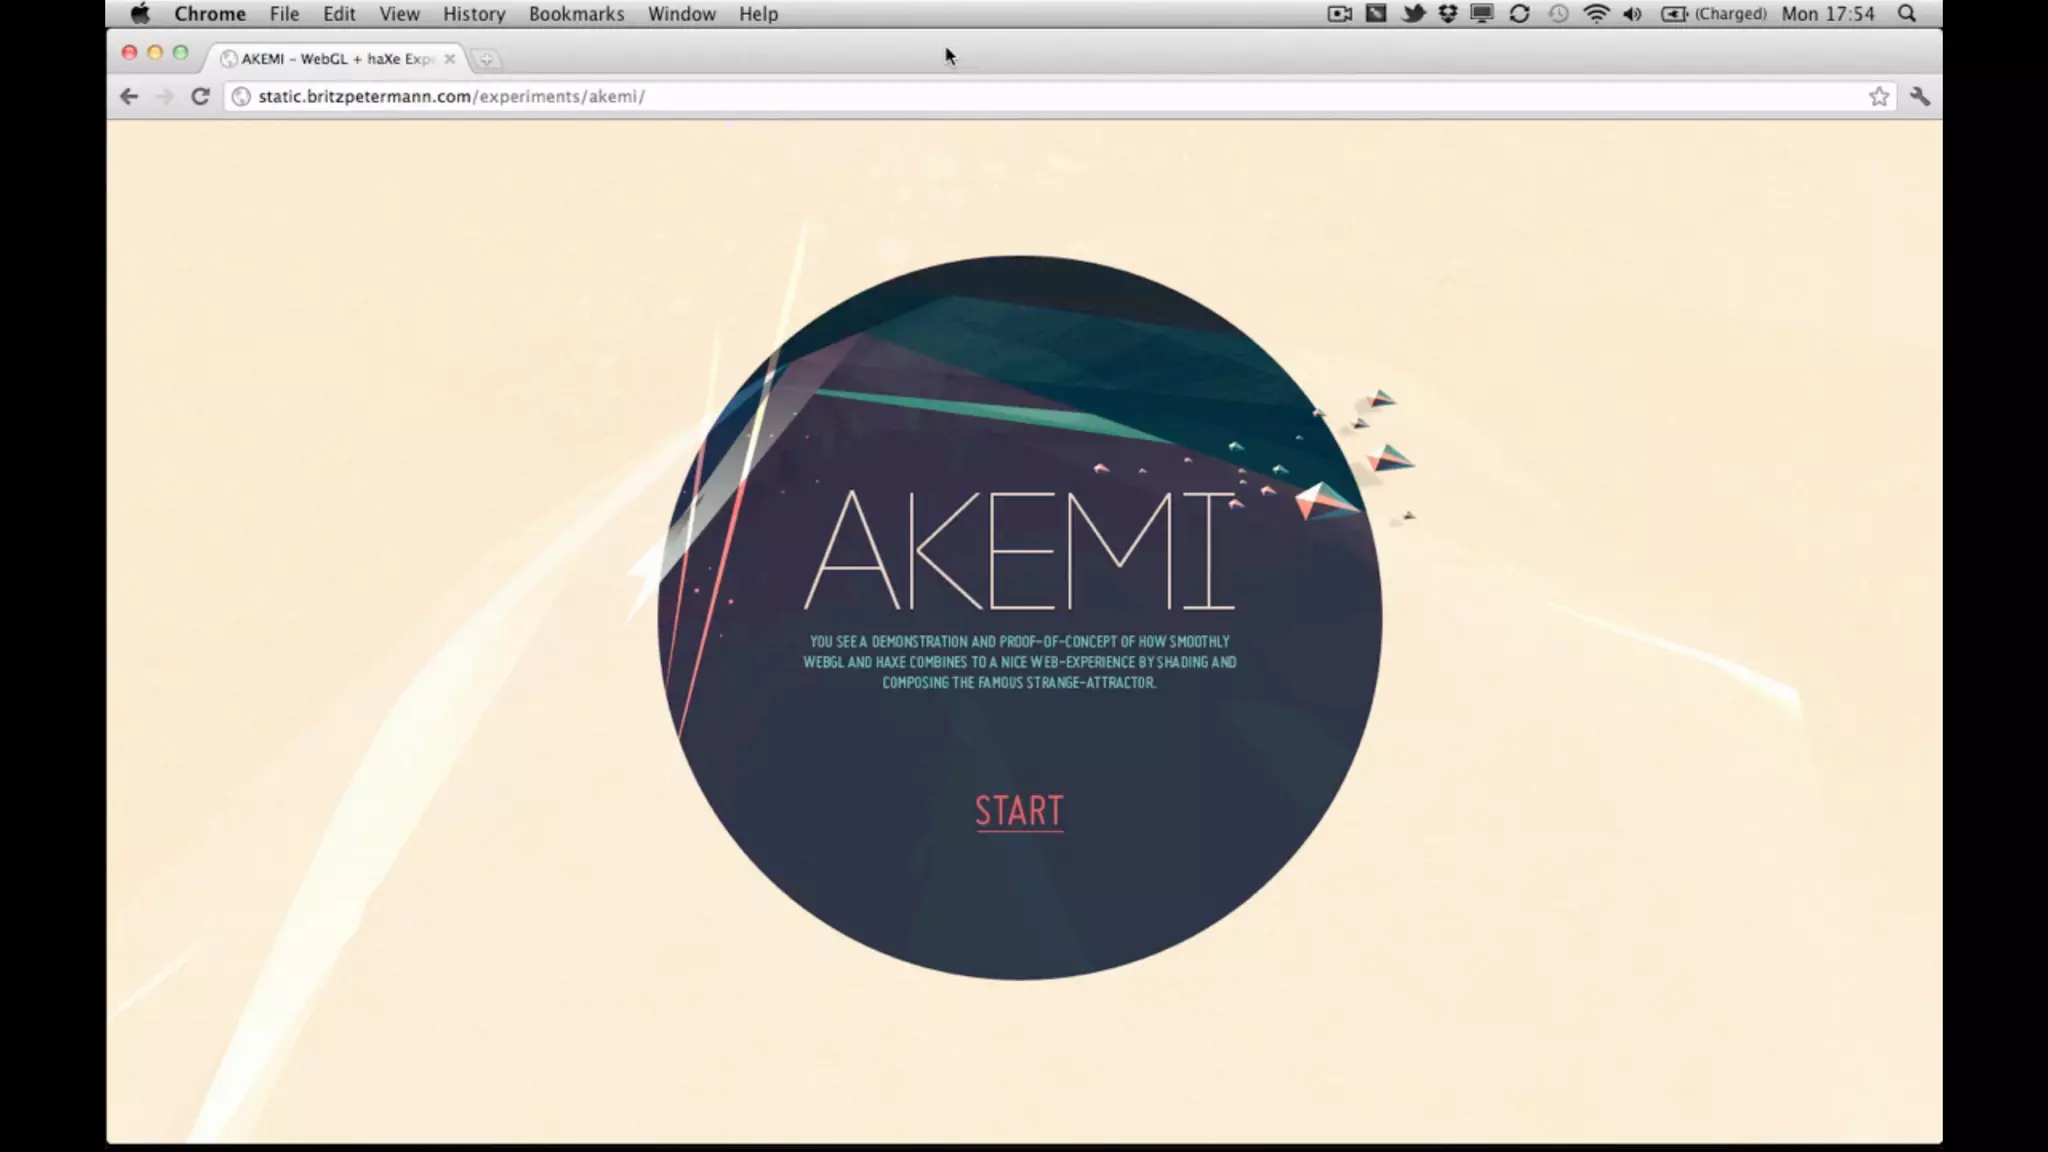Viewport: 2048px width, 1152px height.
Task: Click the Chrome wrench settings icon
Action: (x=1919, y=97)
